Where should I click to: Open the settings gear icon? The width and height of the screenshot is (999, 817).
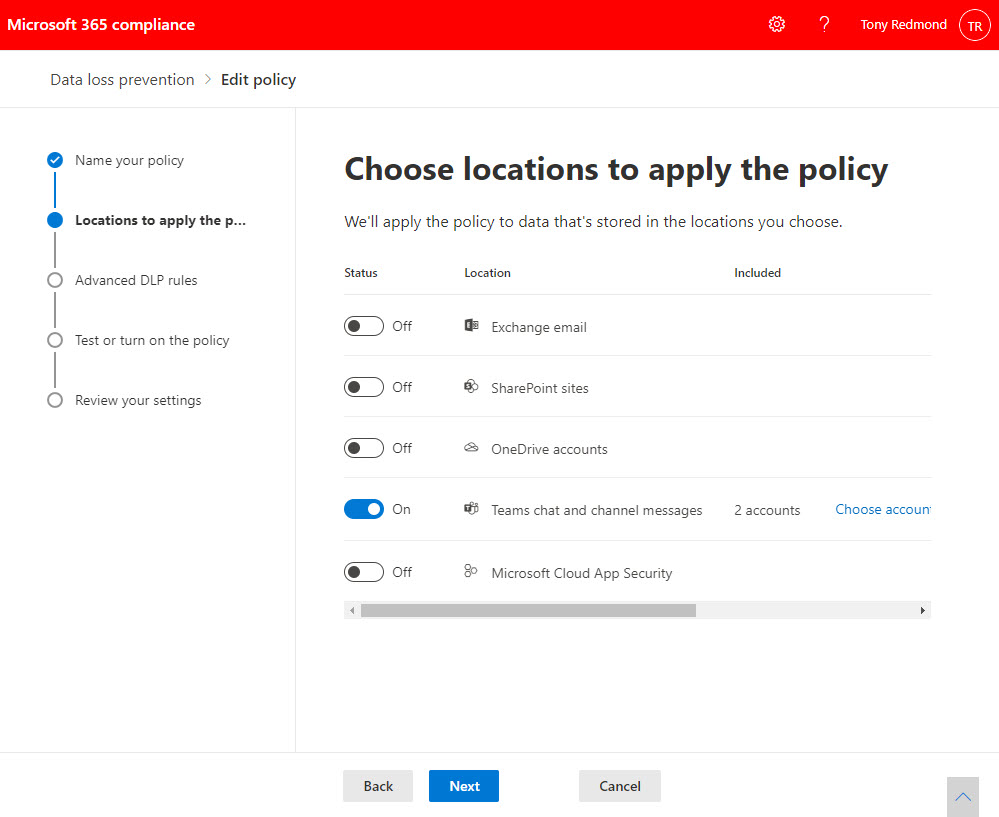click(x=777, y=25)
